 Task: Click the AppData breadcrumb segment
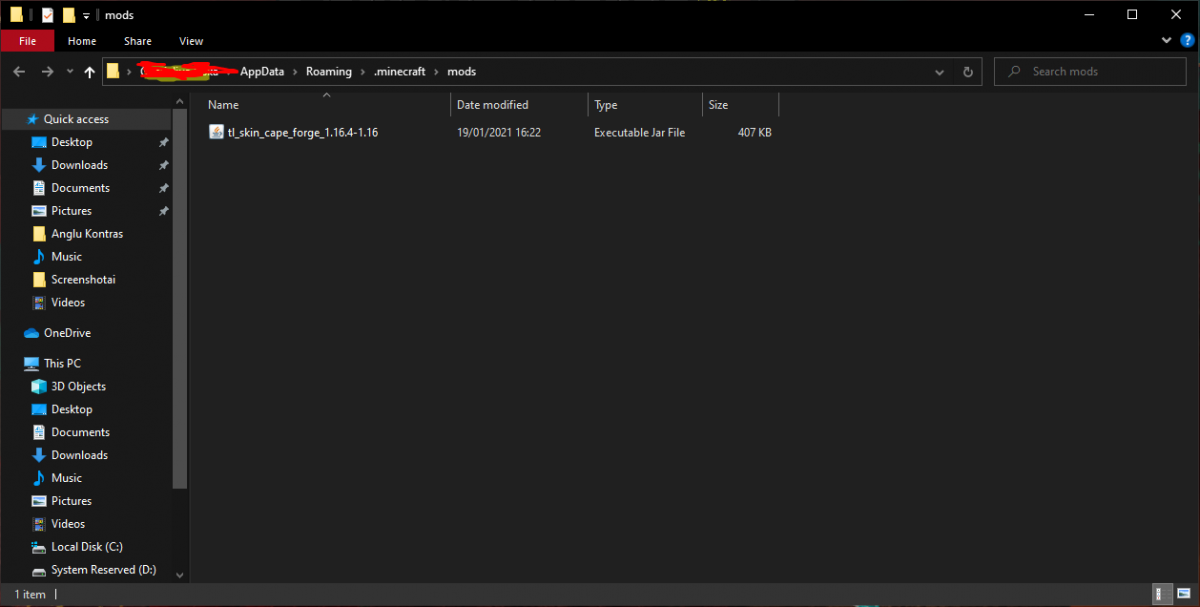point(262,72)
